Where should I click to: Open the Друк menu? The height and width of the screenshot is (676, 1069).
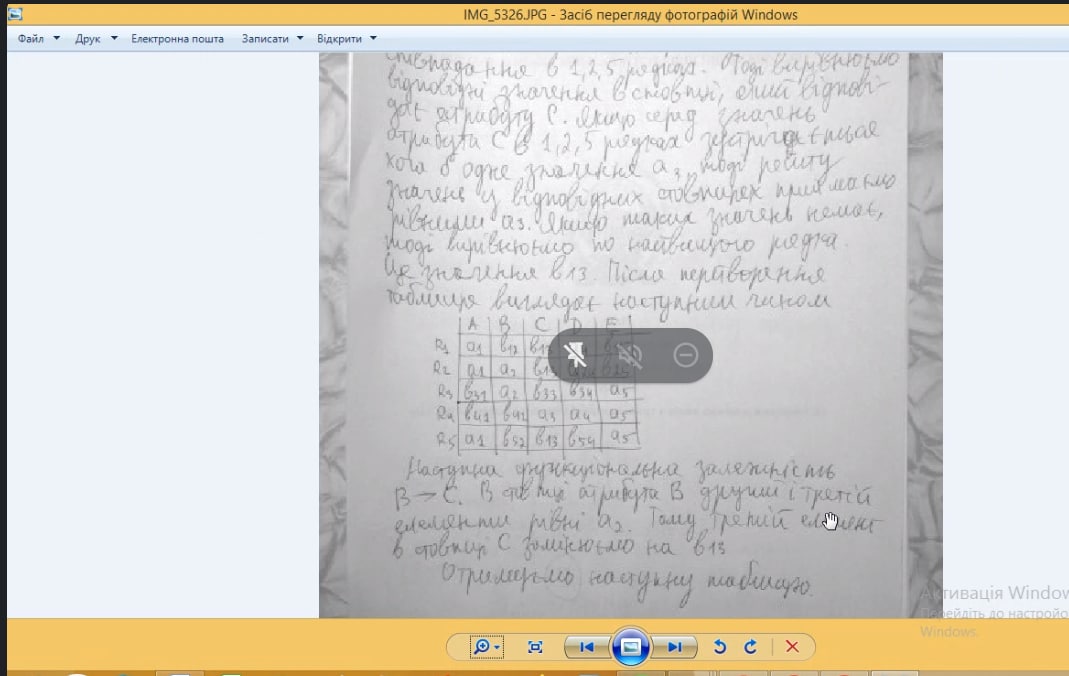88,39
